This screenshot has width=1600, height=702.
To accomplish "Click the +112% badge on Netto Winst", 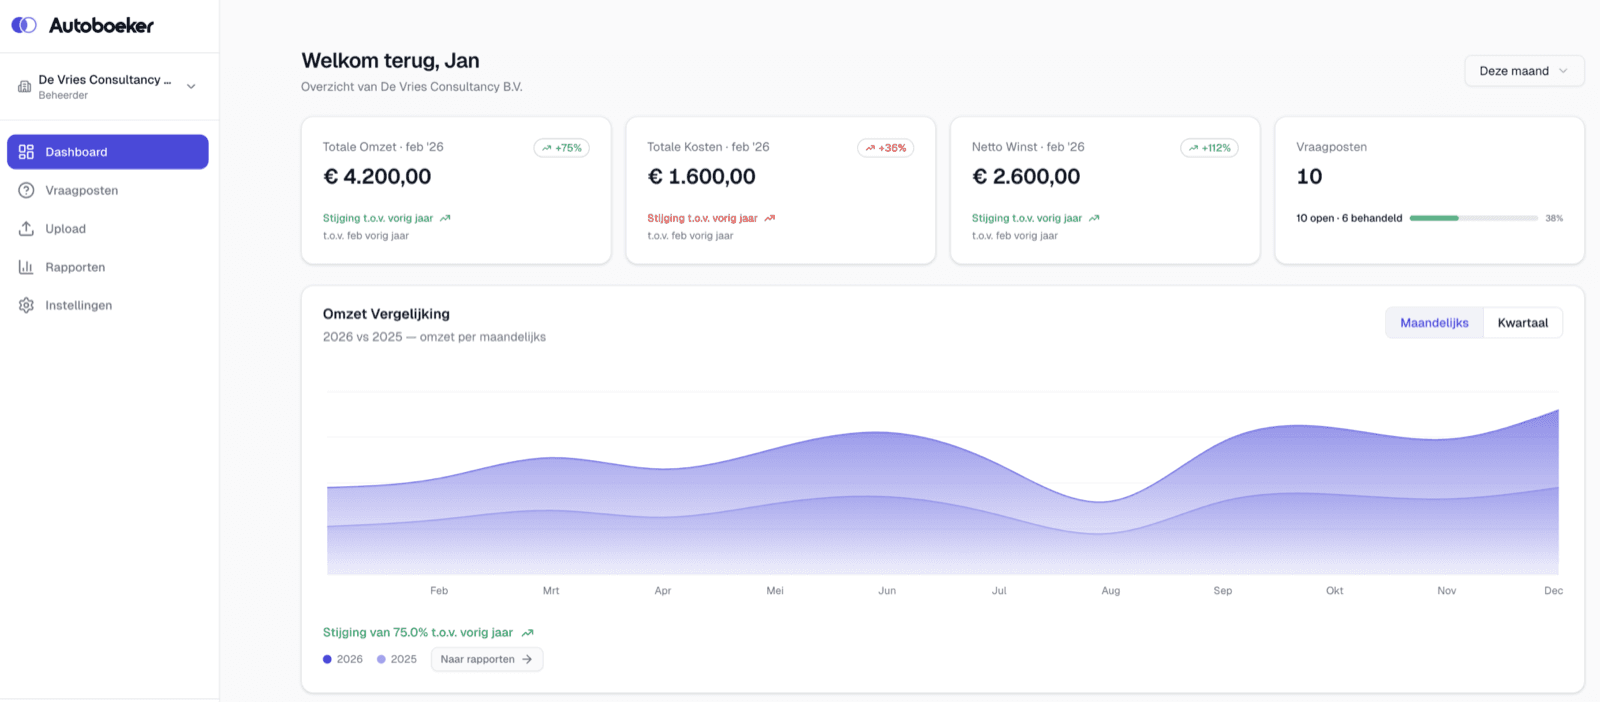I will coord(1209,148).
